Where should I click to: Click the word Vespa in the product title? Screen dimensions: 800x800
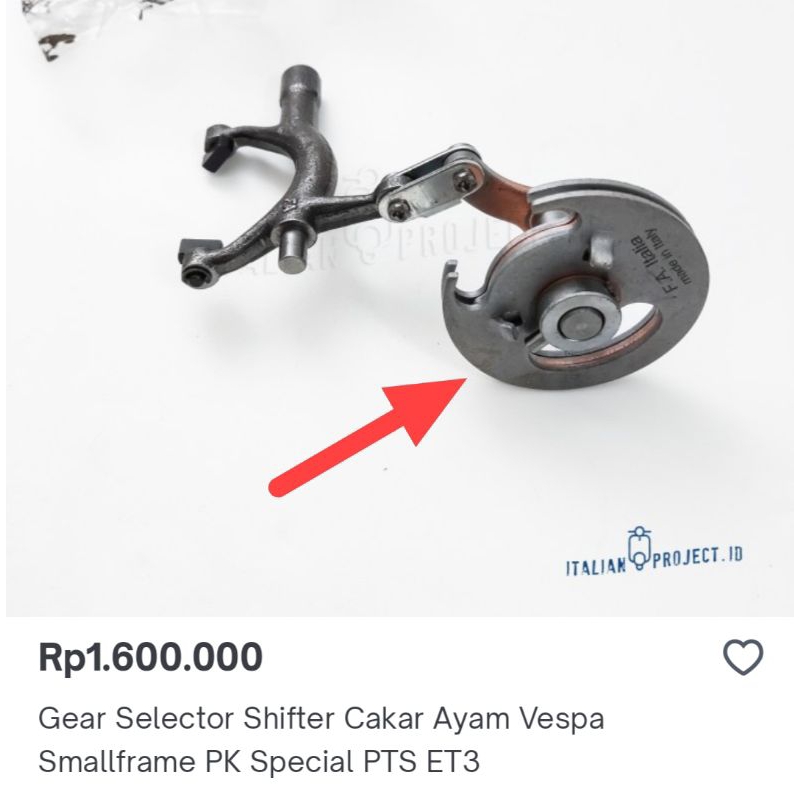point(562,719)
